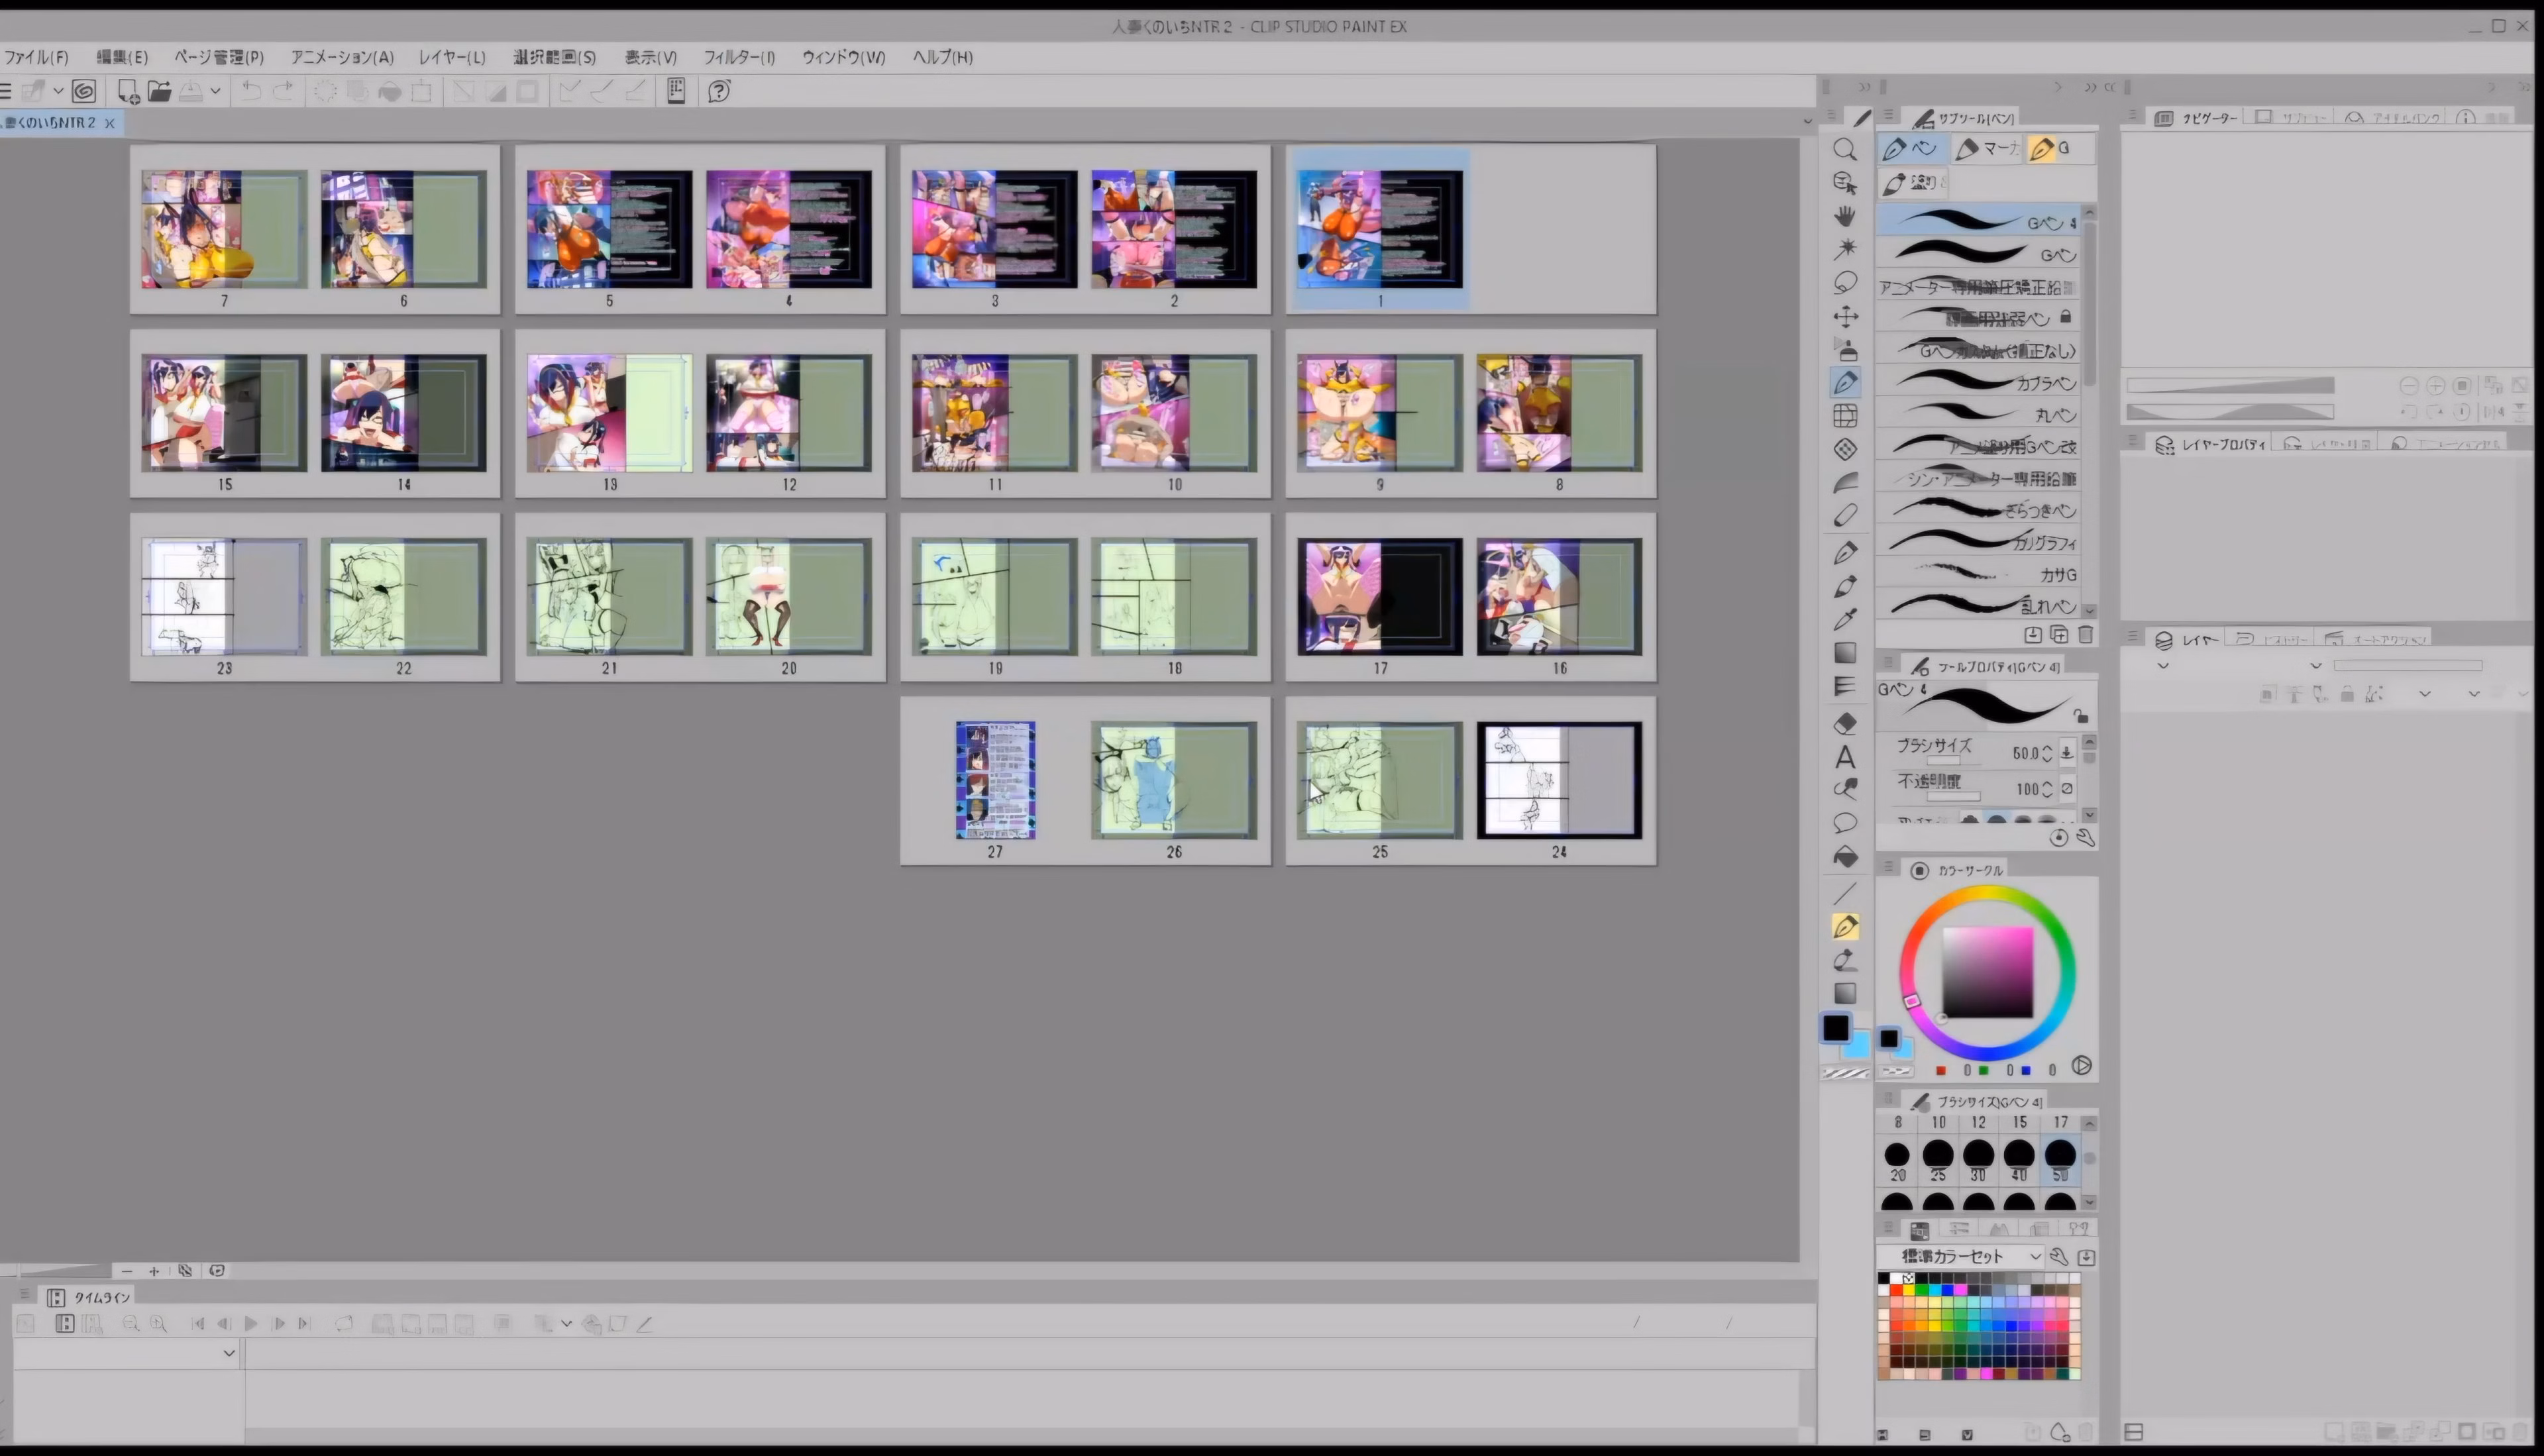Click the Redo arrow in toolbar

click(283, 92)
